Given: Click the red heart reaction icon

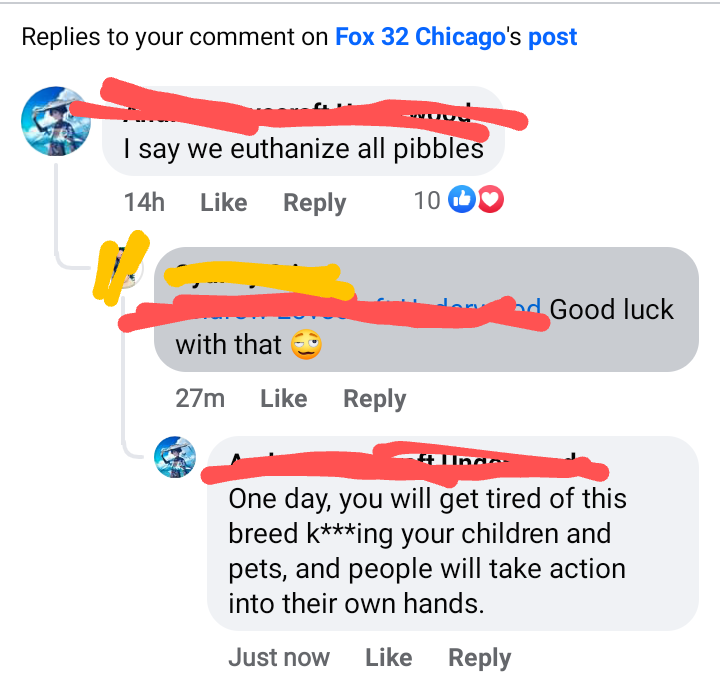Looking at the screenshot, I should 490,199.
